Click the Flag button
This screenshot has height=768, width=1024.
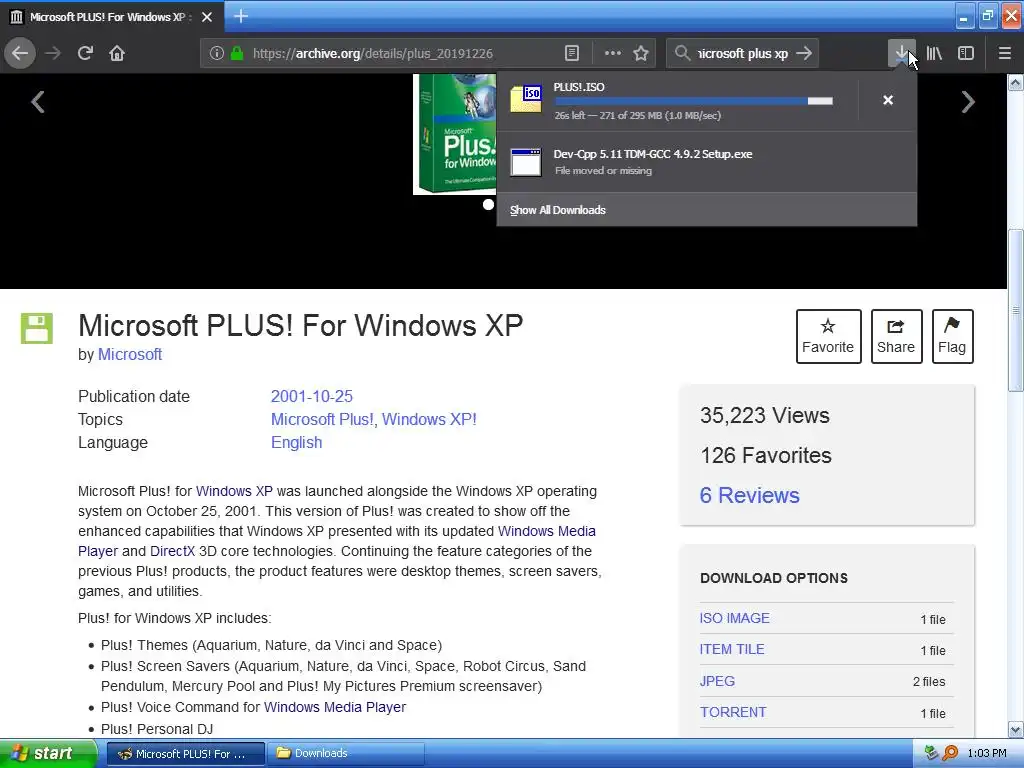[x=952, y=336]
